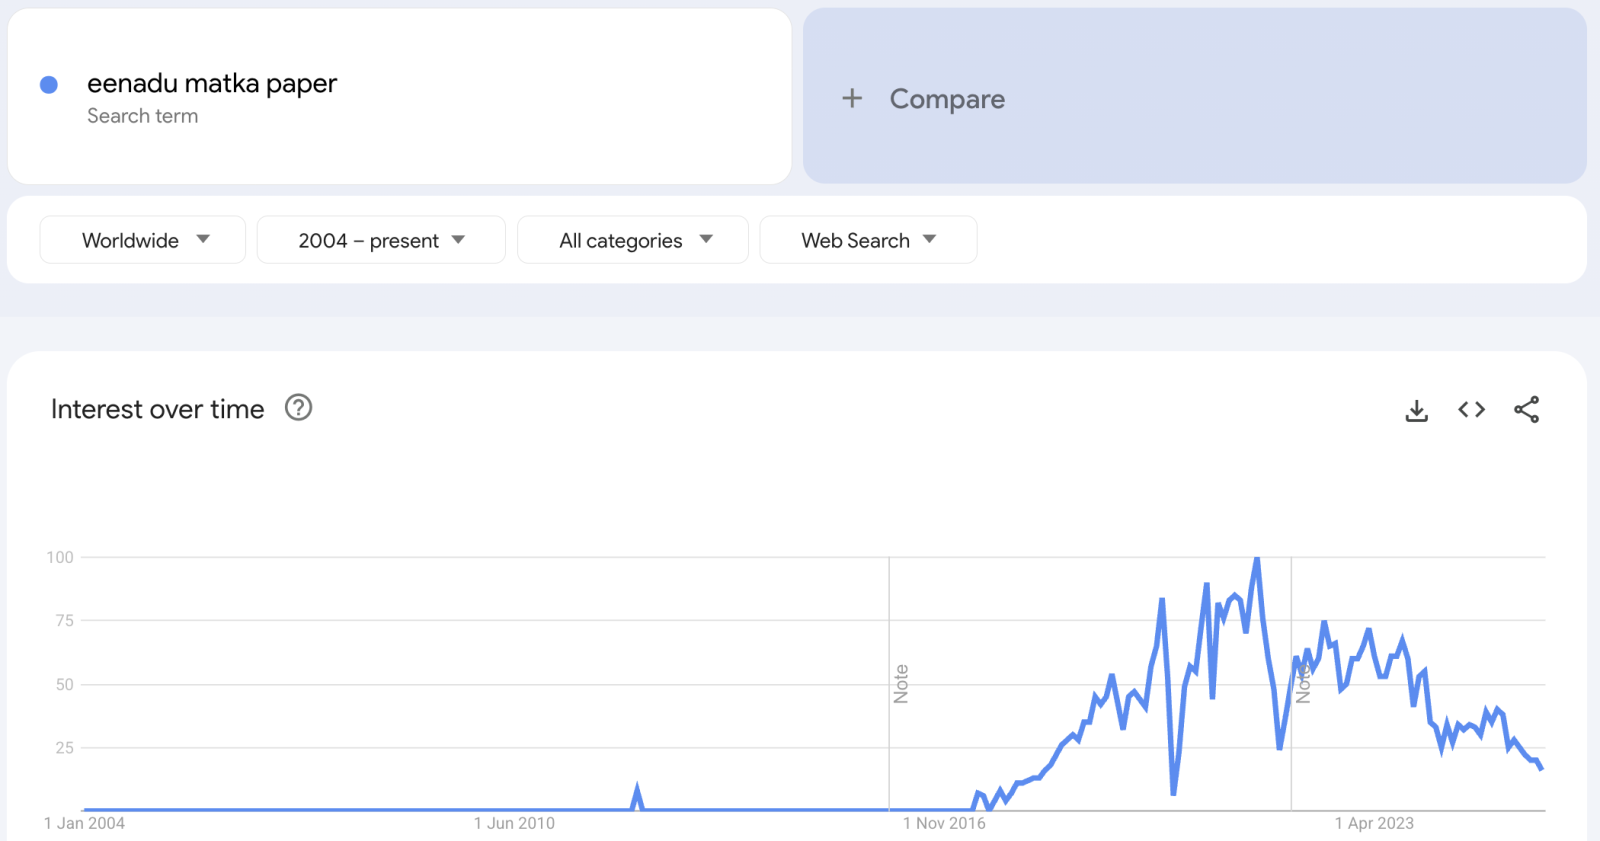This screenshot has height=841, width=1600.
Task: Open the All categories dropdown
Action: tap(632, 239)
